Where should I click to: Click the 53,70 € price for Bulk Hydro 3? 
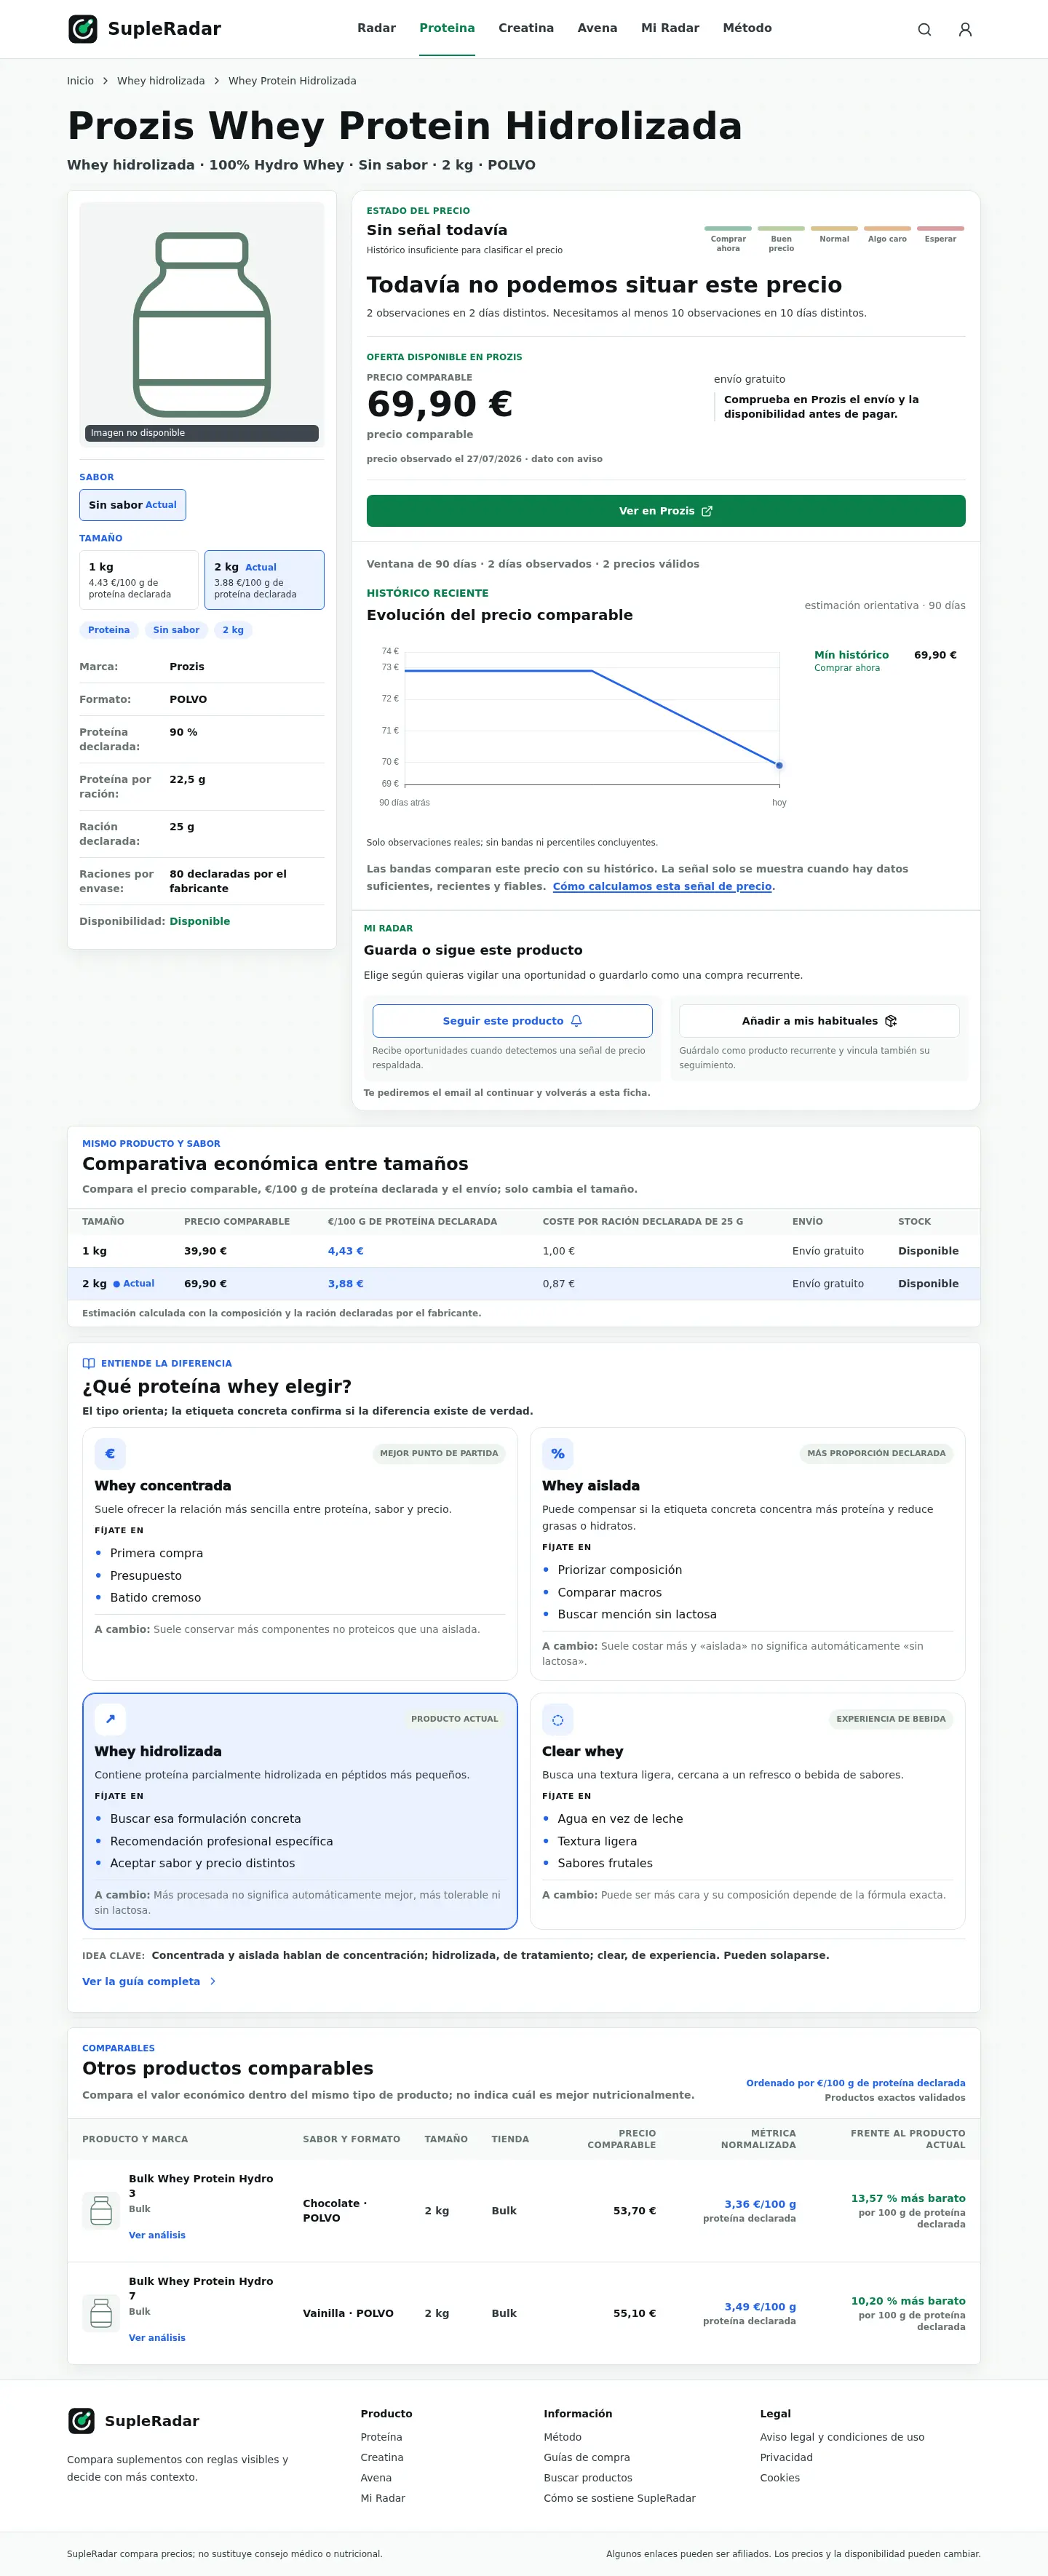click(635, 2211)
